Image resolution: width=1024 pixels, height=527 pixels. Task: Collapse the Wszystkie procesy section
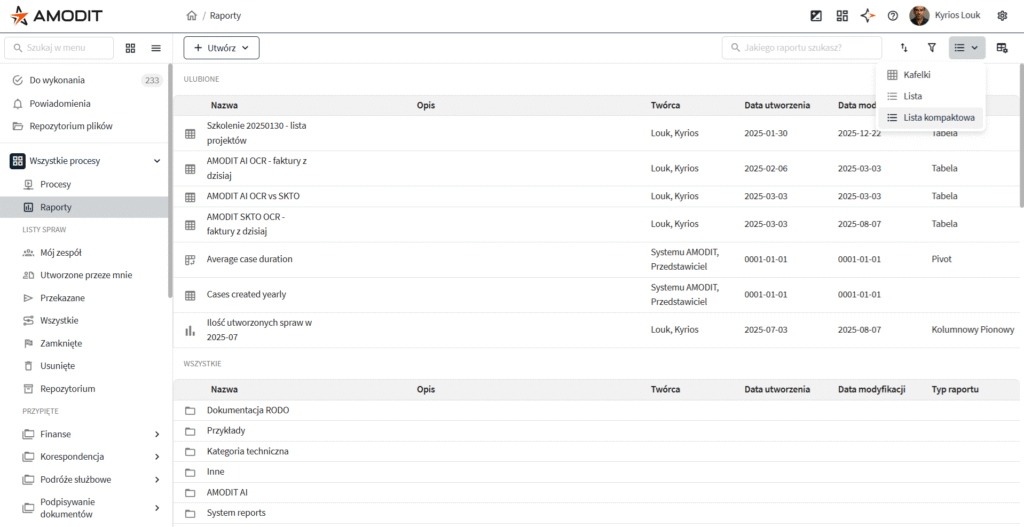pos(157,161)
